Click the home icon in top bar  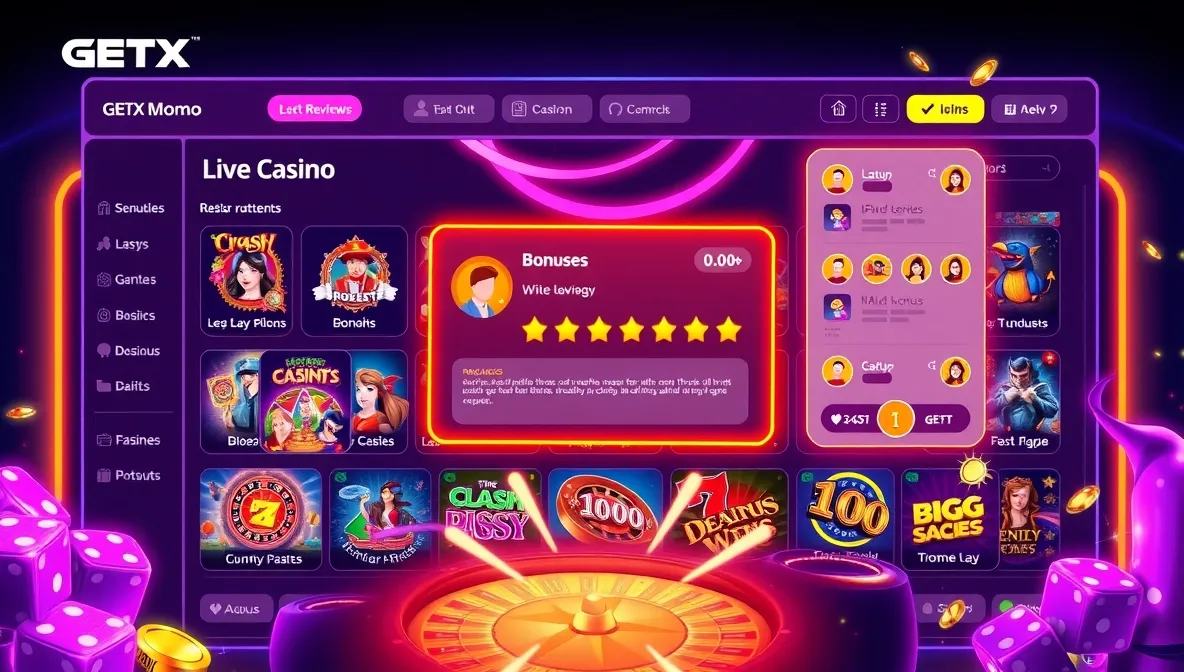838,109
